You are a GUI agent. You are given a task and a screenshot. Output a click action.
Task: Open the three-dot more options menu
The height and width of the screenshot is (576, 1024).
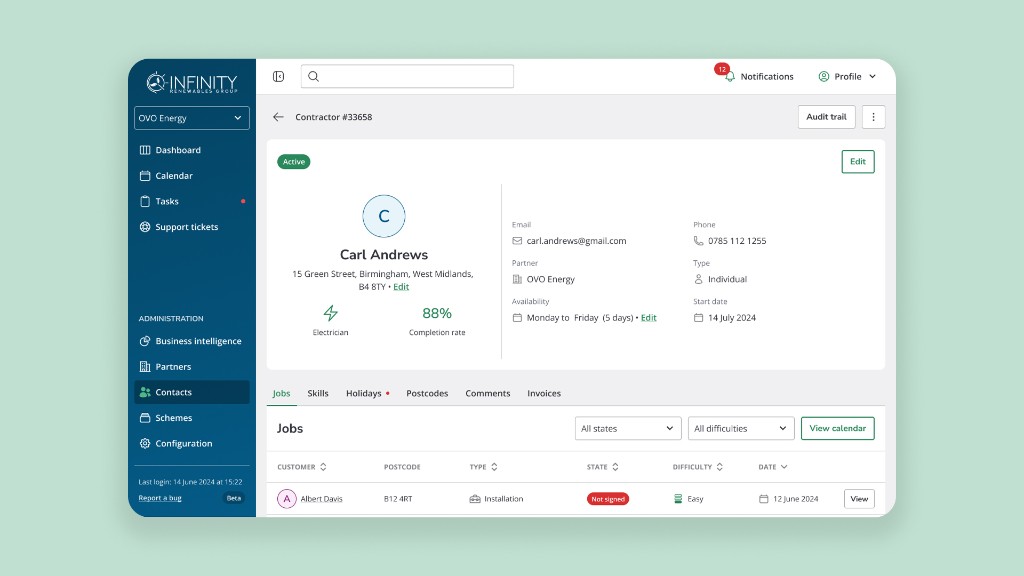(873, 117)
